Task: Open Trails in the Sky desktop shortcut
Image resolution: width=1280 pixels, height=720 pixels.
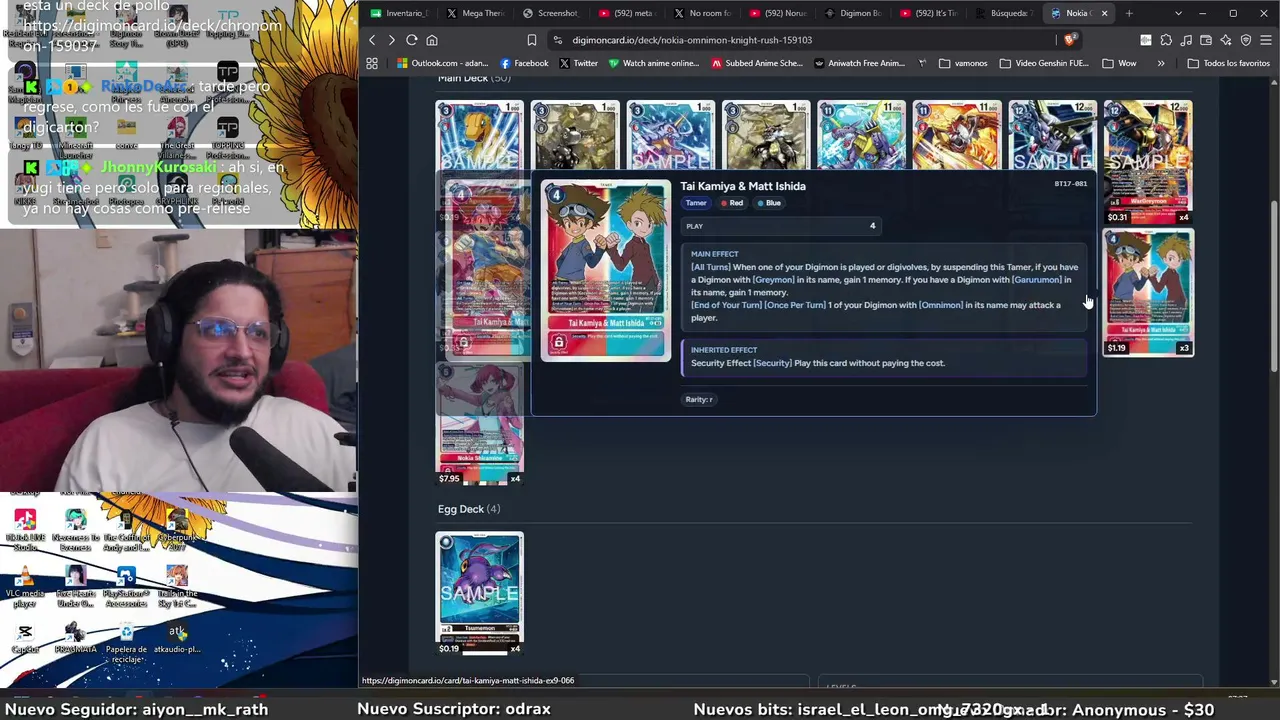Action: click(177, 586)
